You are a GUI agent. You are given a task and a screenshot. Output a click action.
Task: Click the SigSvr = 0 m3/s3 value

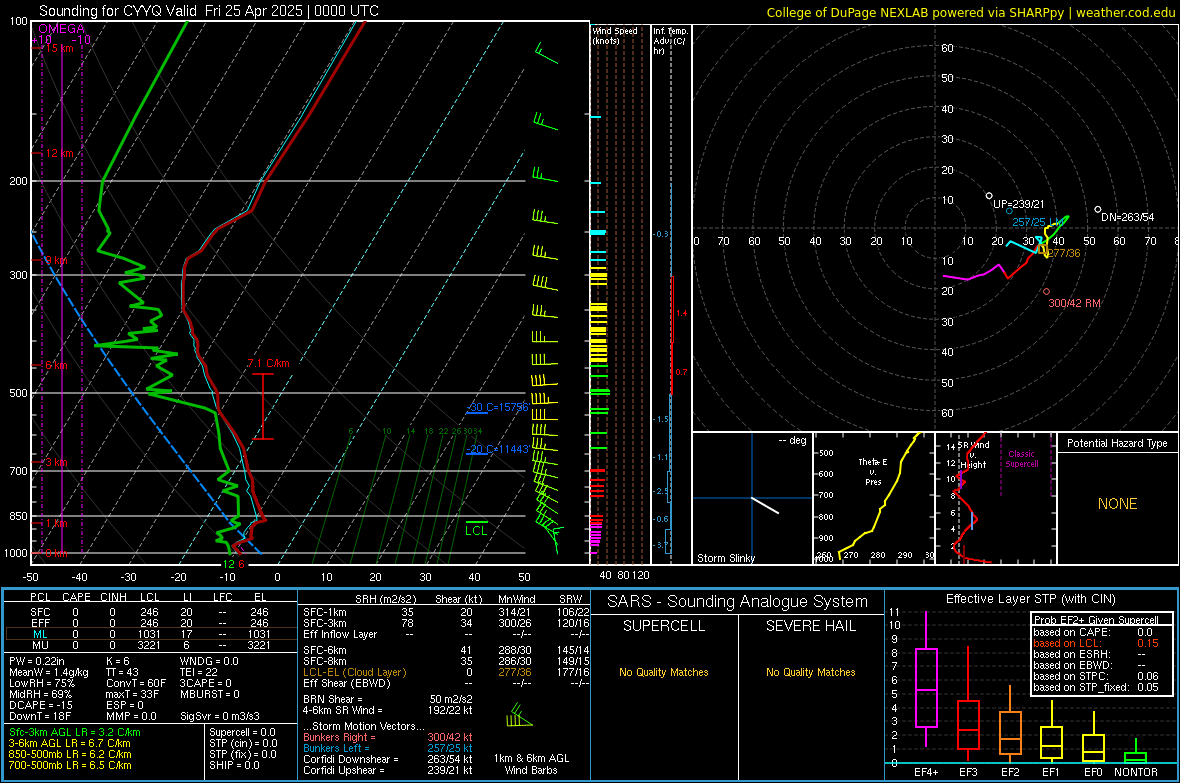tap(220, 716)
